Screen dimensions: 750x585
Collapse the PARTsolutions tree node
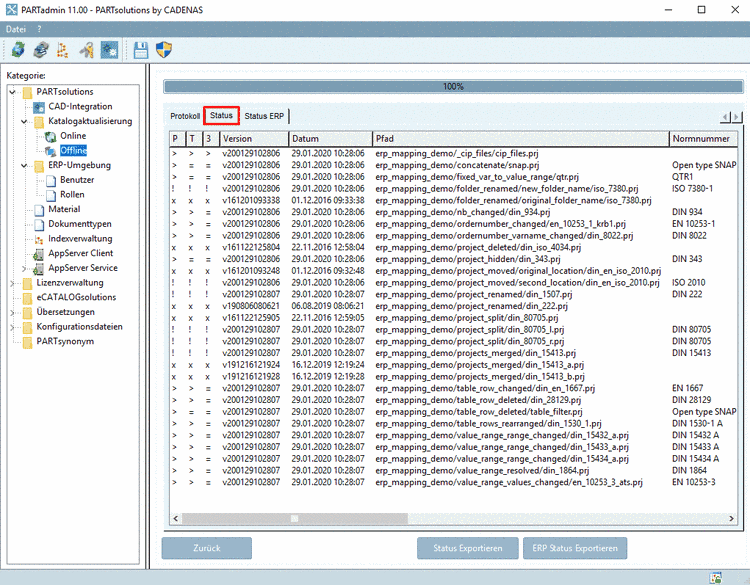(x=13, y=92)
